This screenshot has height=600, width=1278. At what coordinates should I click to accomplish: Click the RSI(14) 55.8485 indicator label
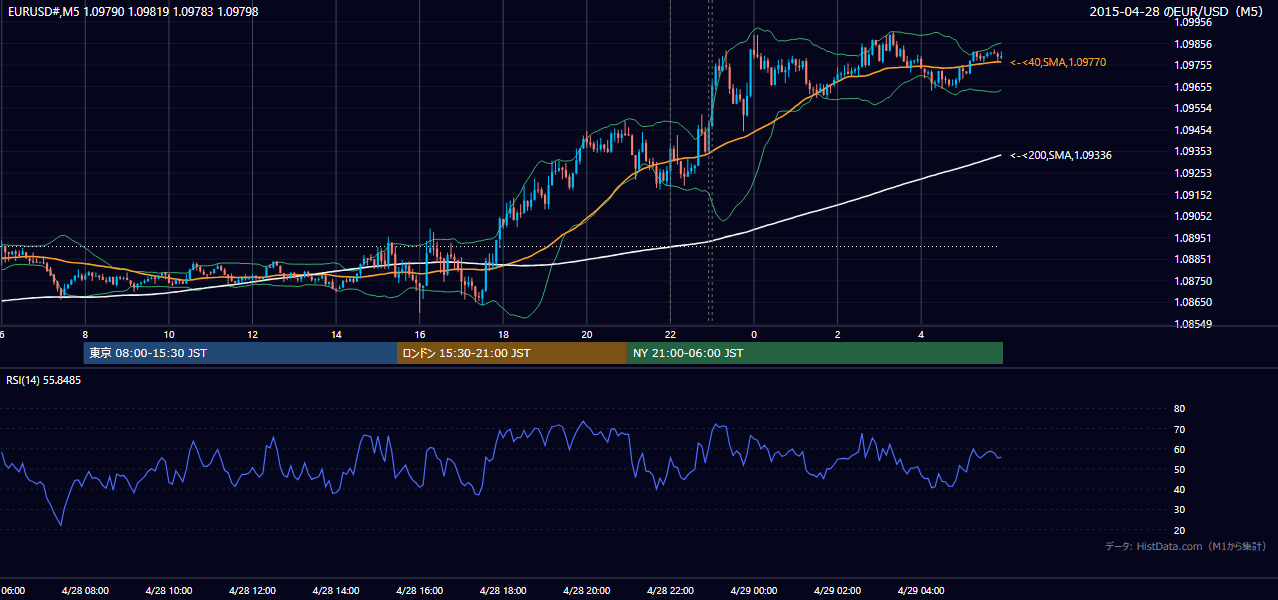pyautogui.click(x=44, y=380)
